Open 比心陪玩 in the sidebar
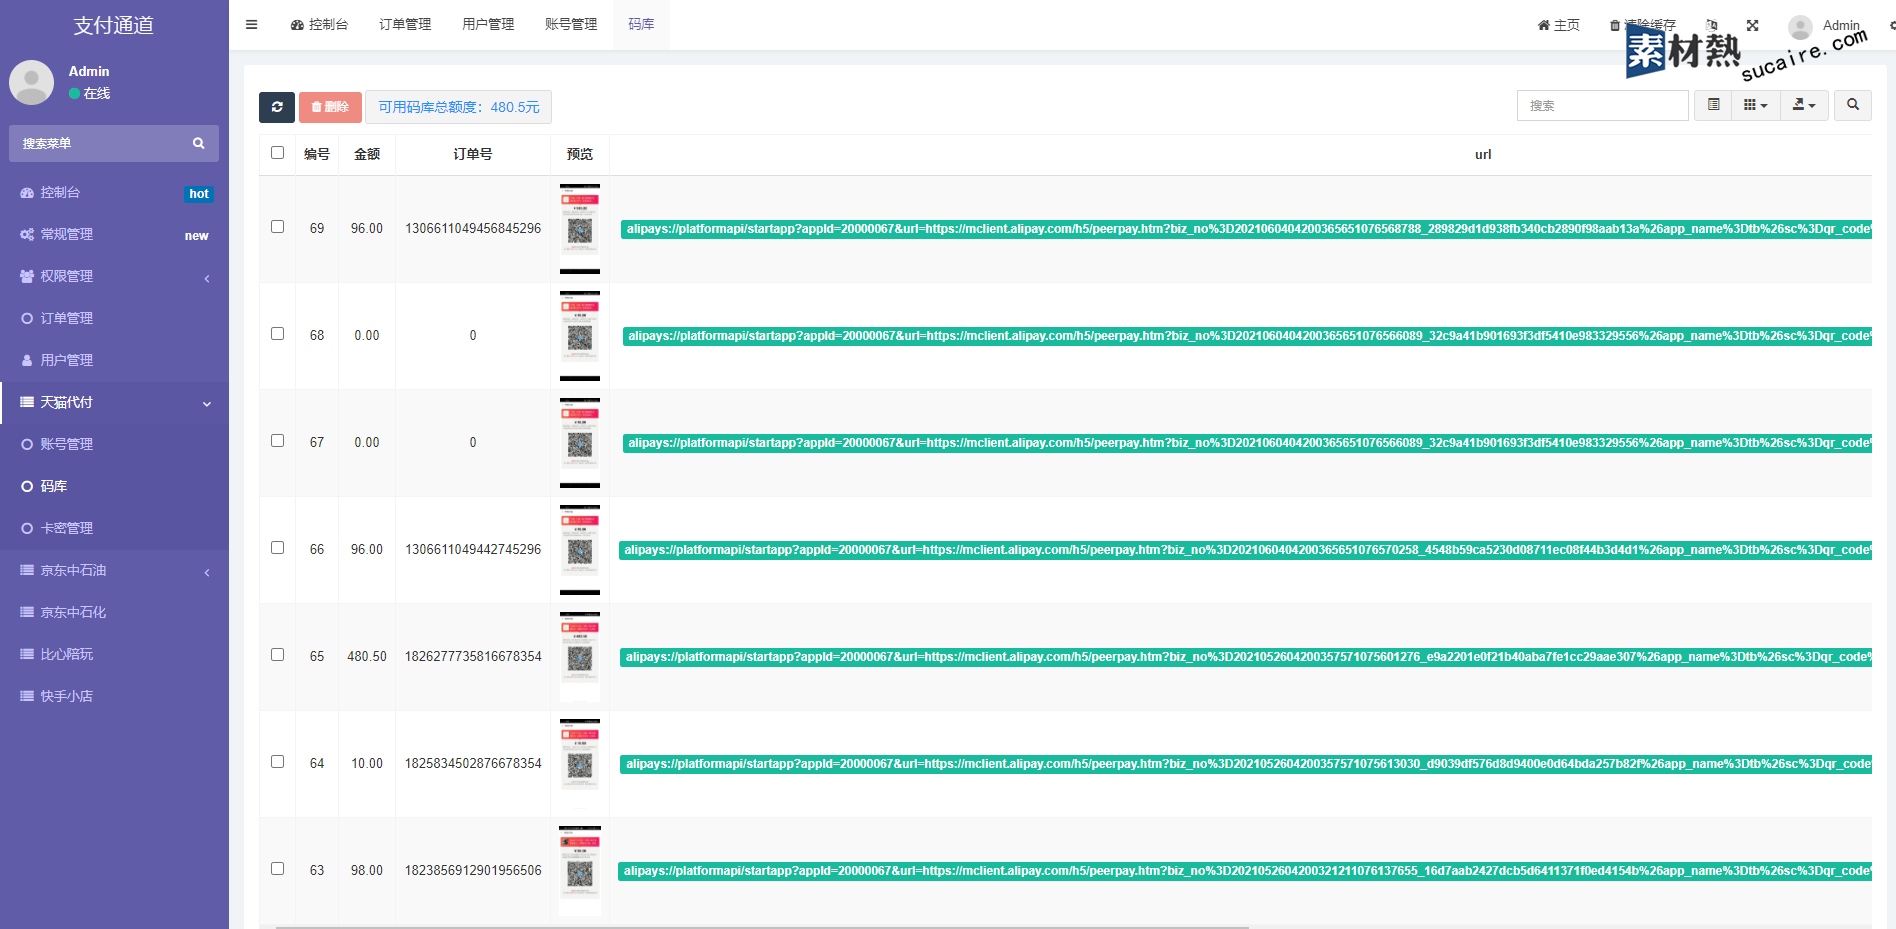1896x929 pixels. pos(114,654)
